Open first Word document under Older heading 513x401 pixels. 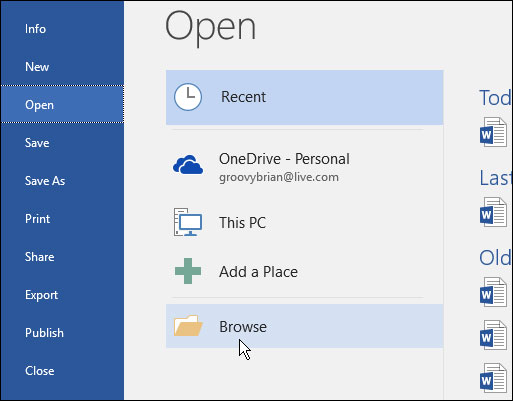coord(493,292)
